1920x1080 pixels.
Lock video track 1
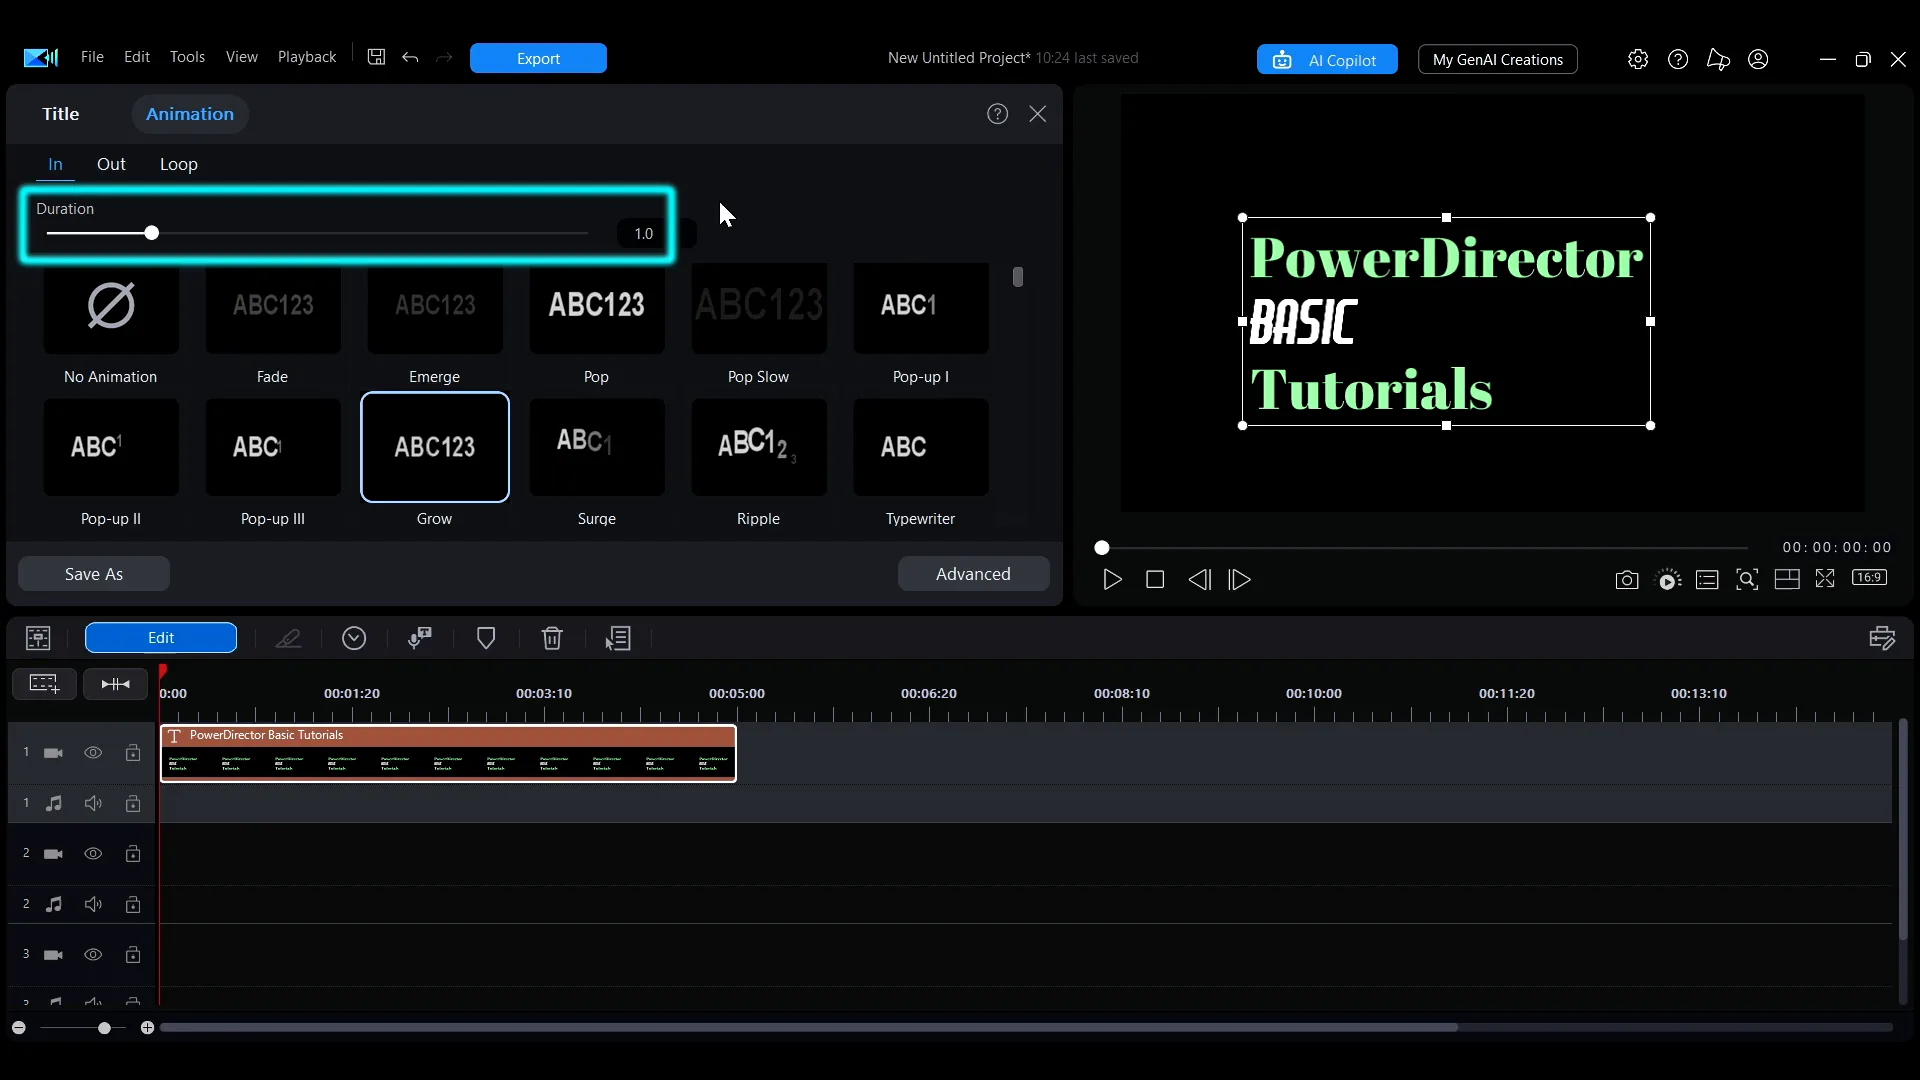133,753
